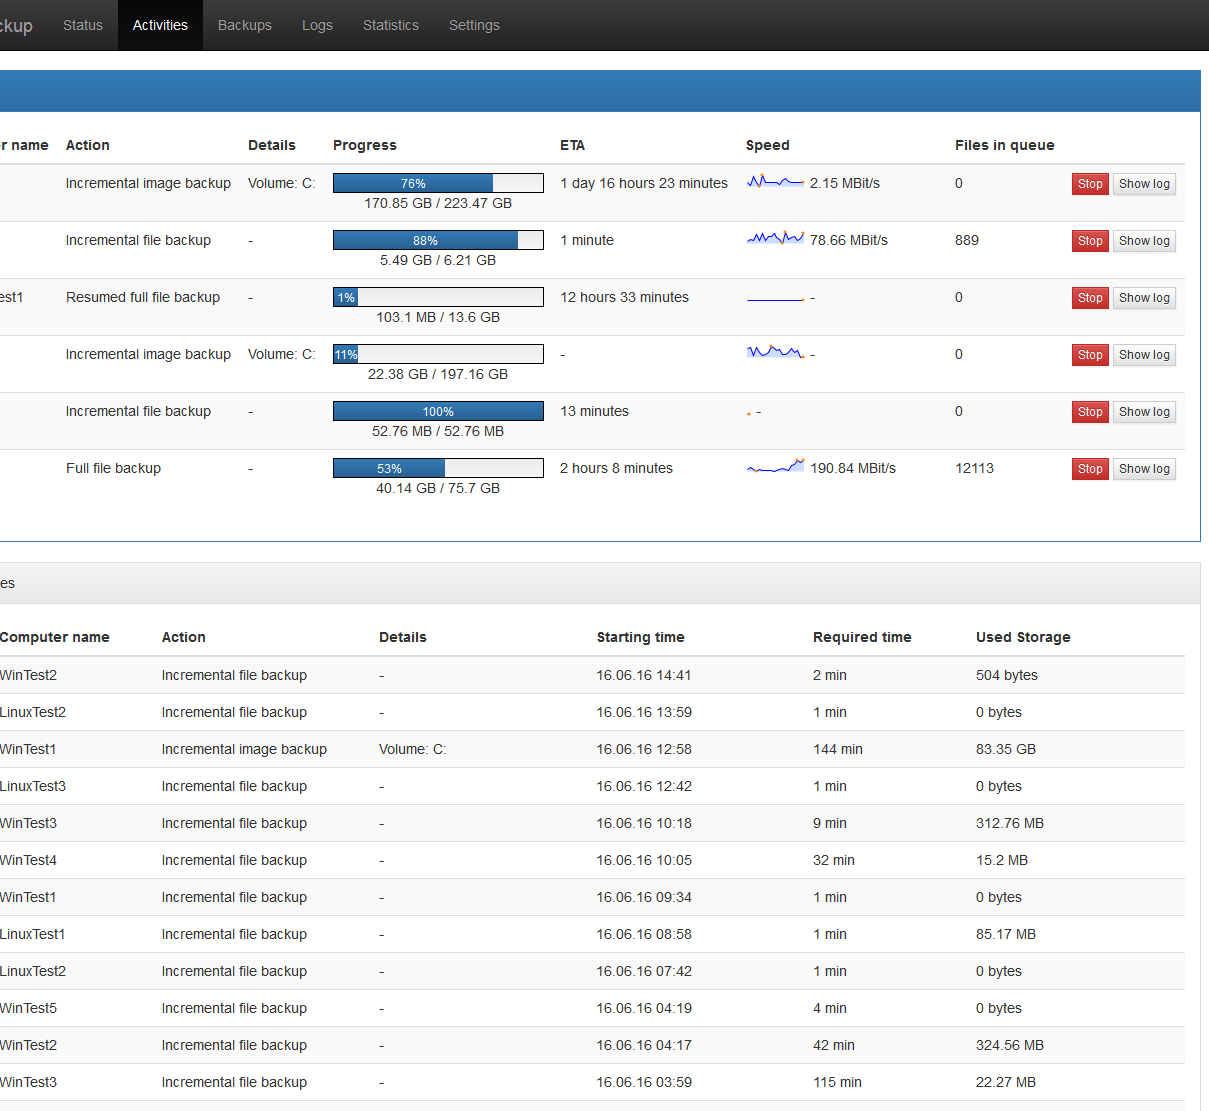Click ETA 12 hours 33 minutes
The width and height of the screenshot is (1209, 1111).
624,297
